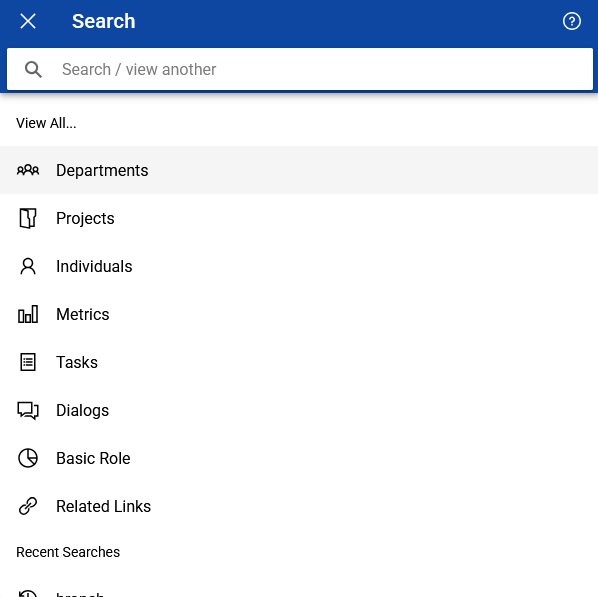The image size is (598, 597).
Task: Click the magnifying glass search icon
Action: 33,69
